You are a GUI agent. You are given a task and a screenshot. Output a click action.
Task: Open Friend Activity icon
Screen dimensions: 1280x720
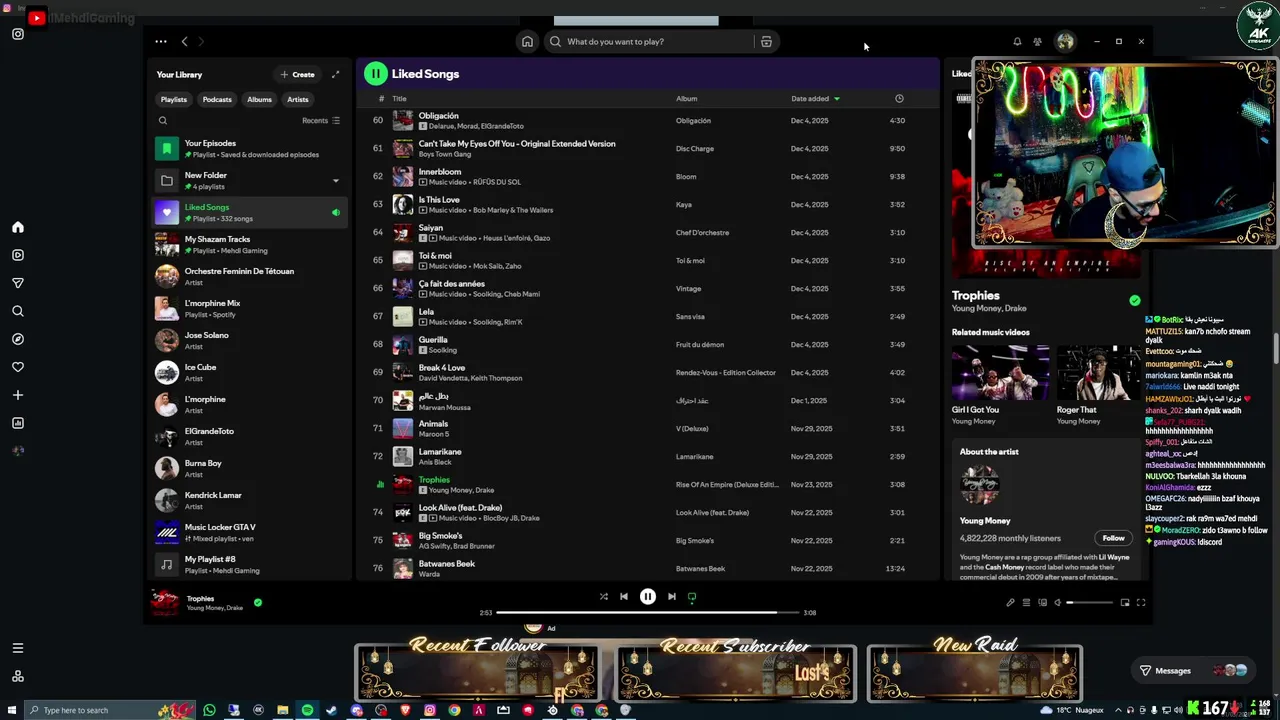1037,42
